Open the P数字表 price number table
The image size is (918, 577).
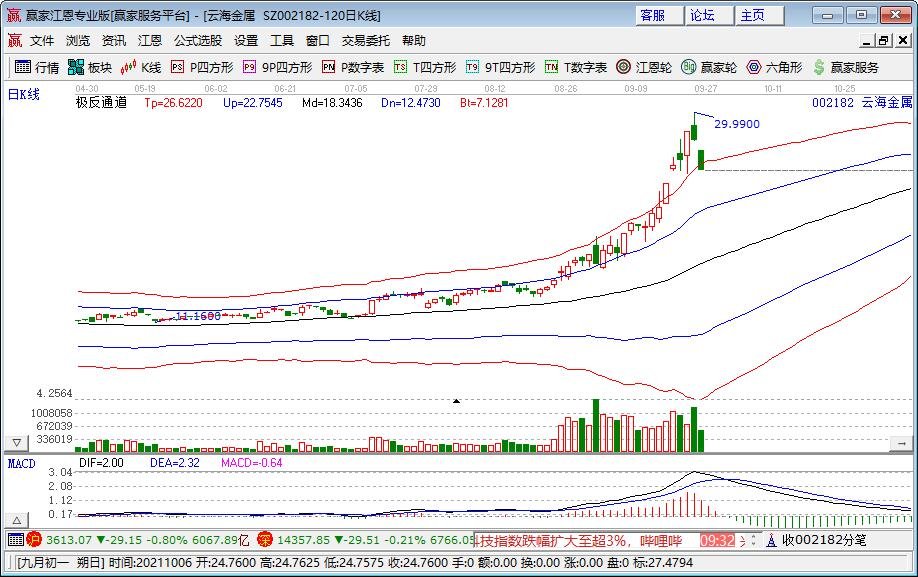(x=353, y=67)
